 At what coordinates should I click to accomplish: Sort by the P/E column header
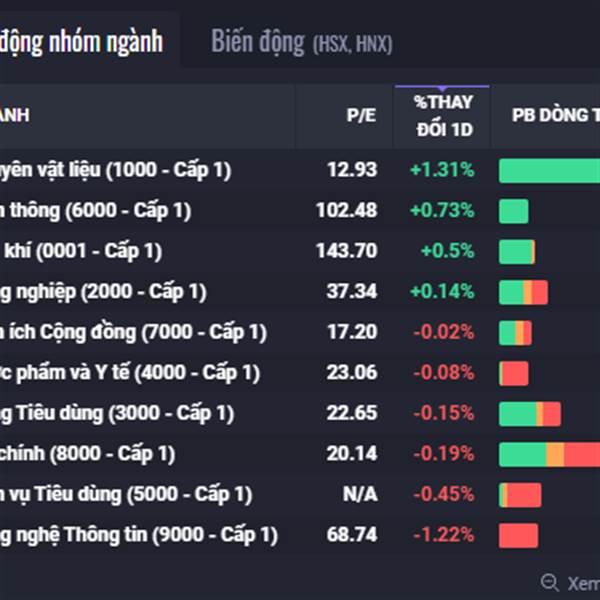(361, 116)
